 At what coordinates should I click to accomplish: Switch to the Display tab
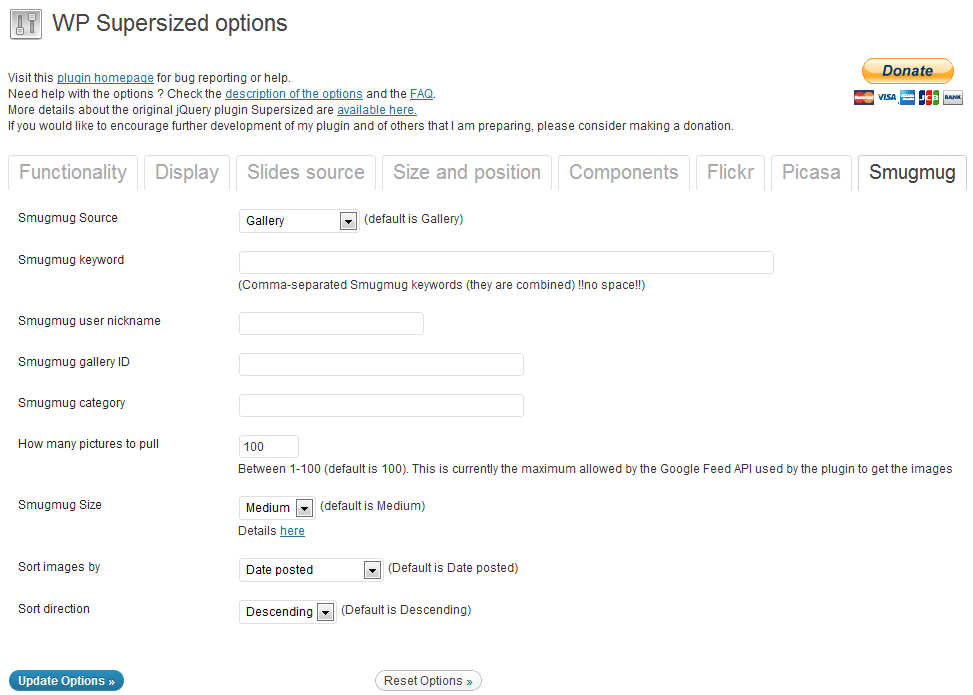[187, 173]
